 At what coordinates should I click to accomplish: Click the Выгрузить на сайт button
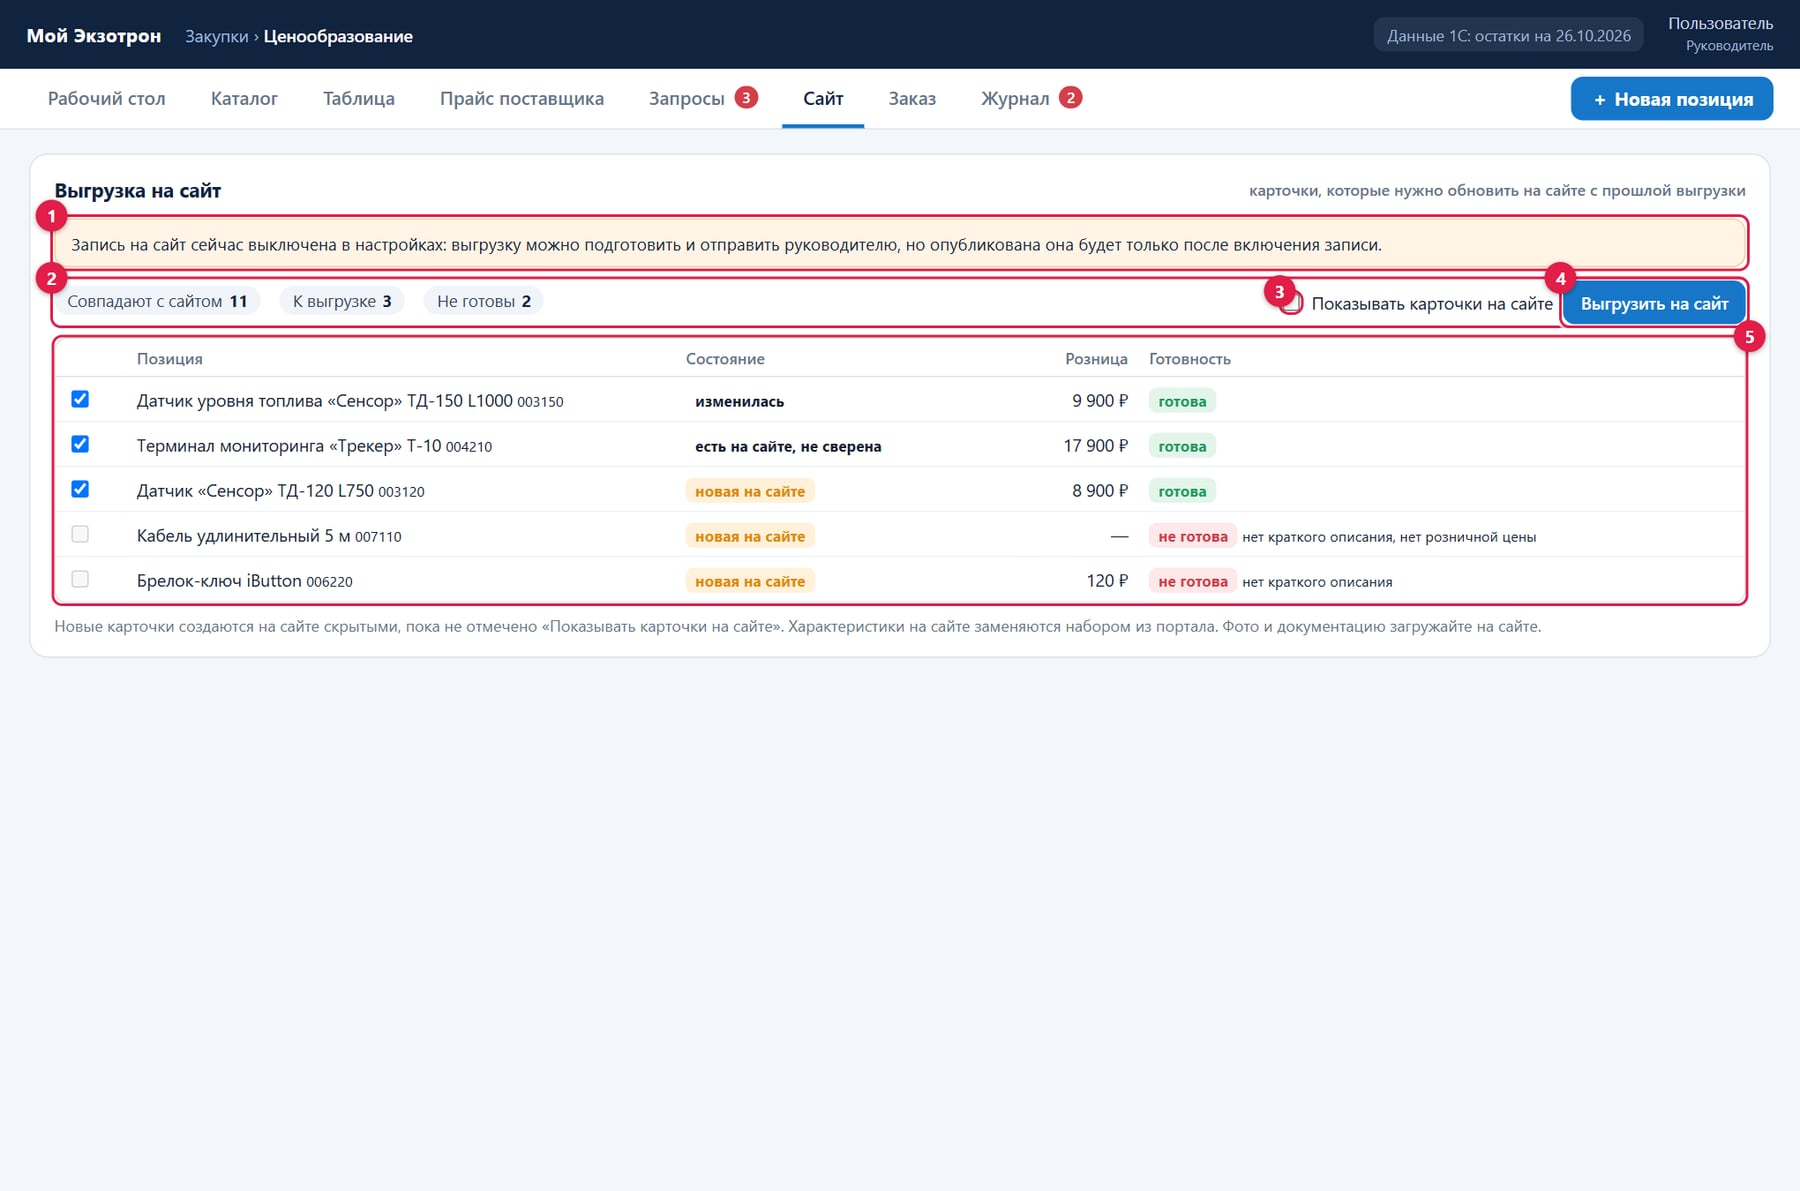pos(1654,303)
